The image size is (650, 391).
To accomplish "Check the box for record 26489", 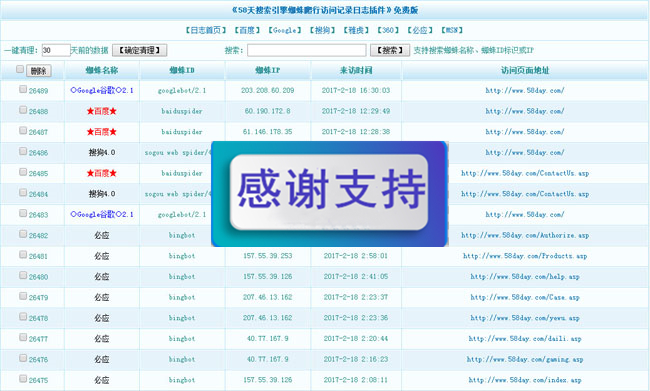I will [23, 89].
